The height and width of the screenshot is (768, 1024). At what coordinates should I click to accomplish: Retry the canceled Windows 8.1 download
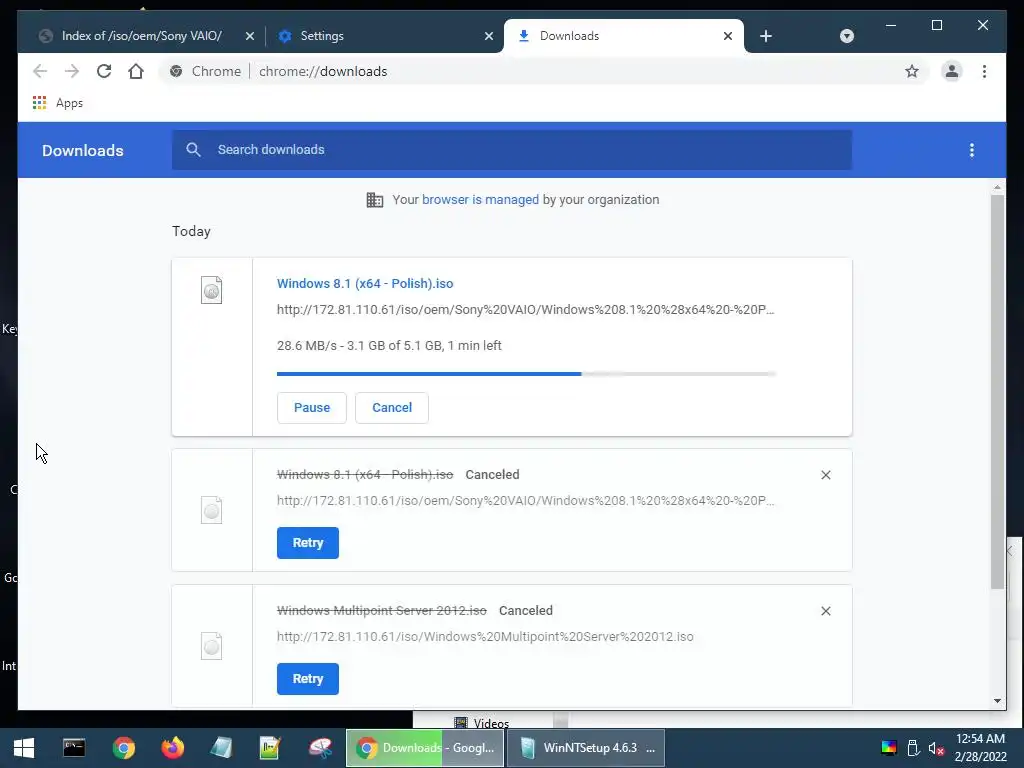[308, 543]
